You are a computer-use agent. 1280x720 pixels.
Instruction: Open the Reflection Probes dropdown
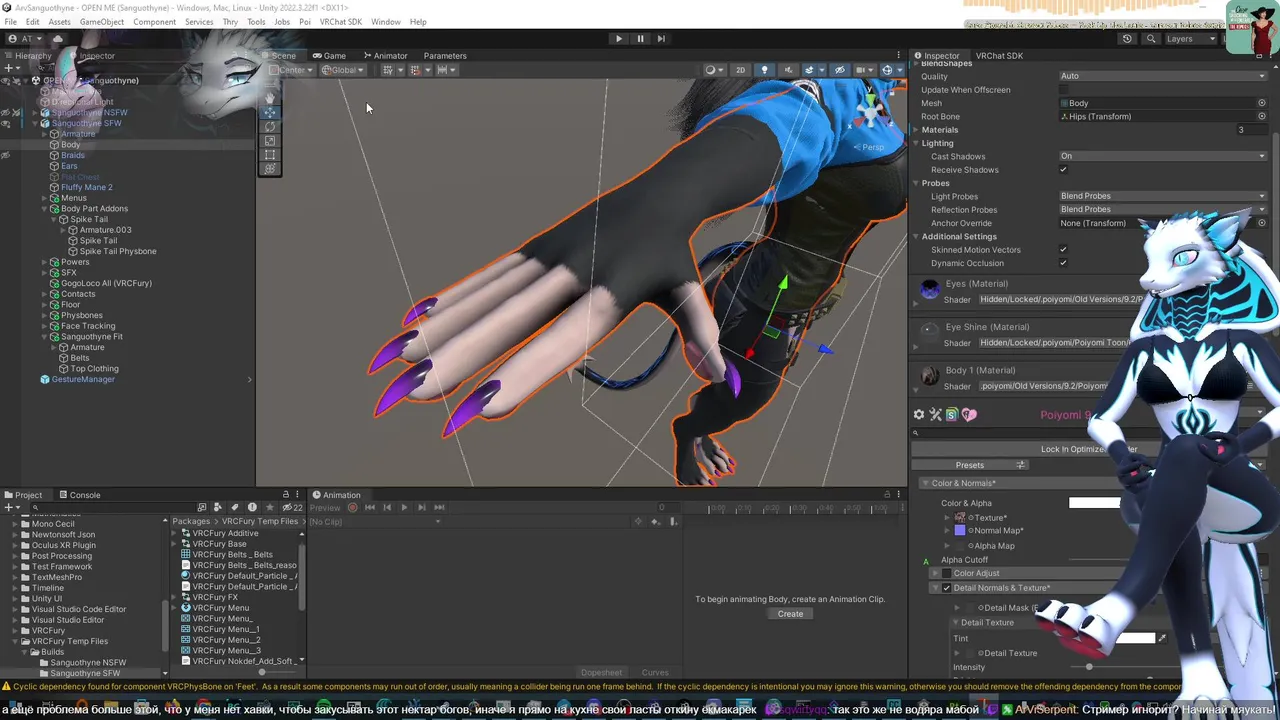tap(1163, 209)
